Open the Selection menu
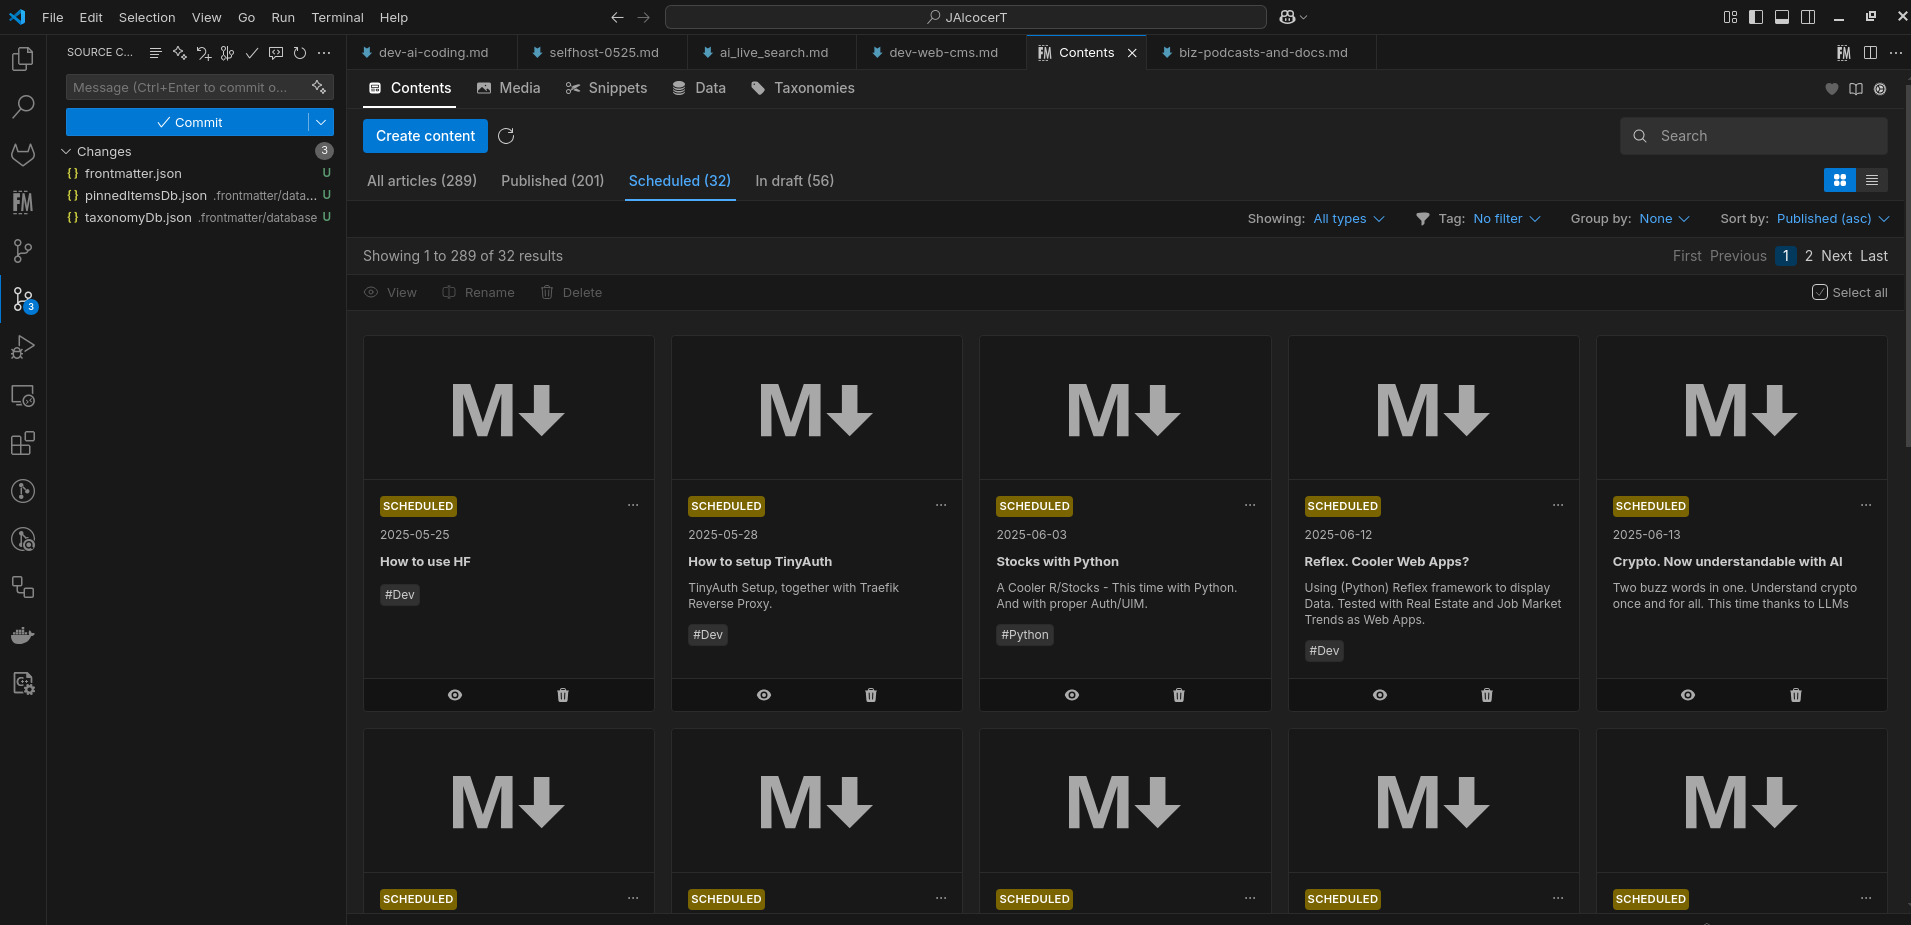 (x=147, y=17)
